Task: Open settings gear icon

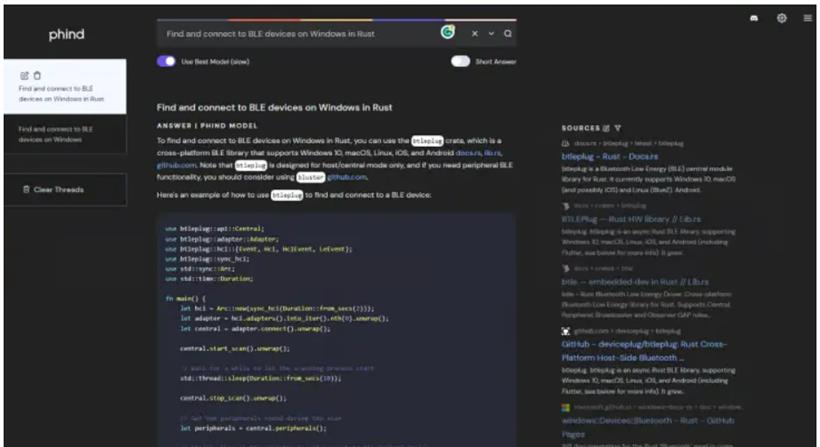Action: point(781,18)
